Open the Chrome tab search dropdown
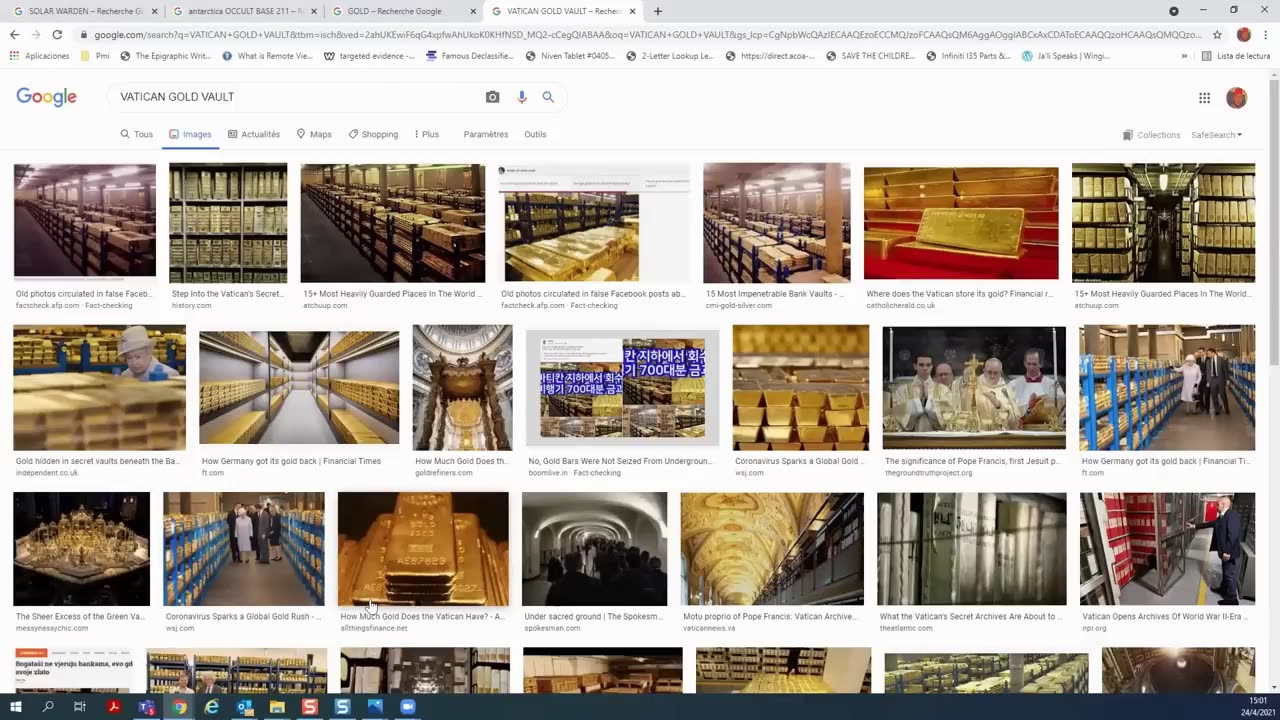Image resolution: width=1280 pixels, height=720 pixels. [1174, 11]
